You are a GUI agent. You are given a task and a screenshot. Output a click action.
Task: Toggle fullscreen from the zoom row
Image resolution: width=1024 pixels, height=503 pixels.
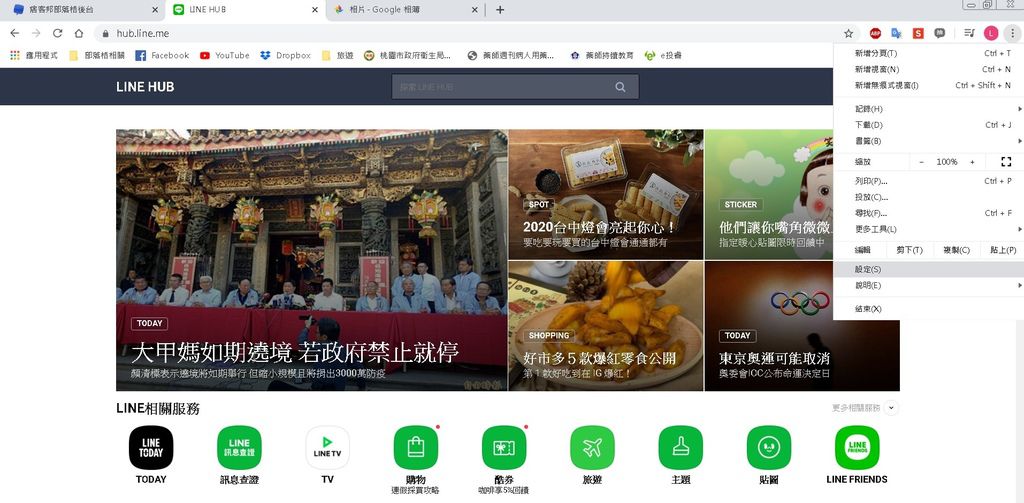click(x=1005, y=161)
